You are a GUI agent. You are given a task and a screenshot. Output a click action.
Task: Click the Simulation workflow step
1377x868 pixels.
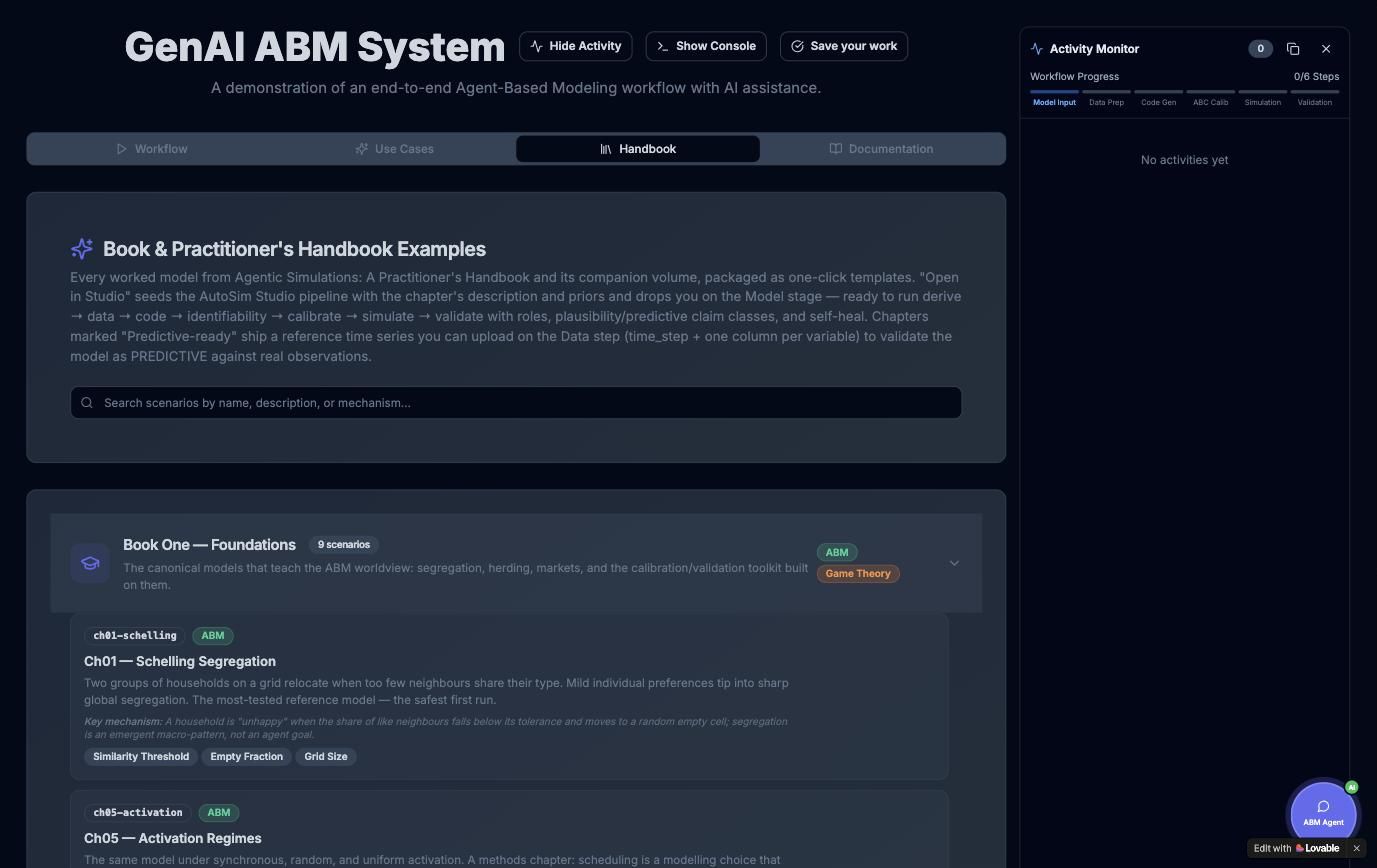coord(1262,99)
